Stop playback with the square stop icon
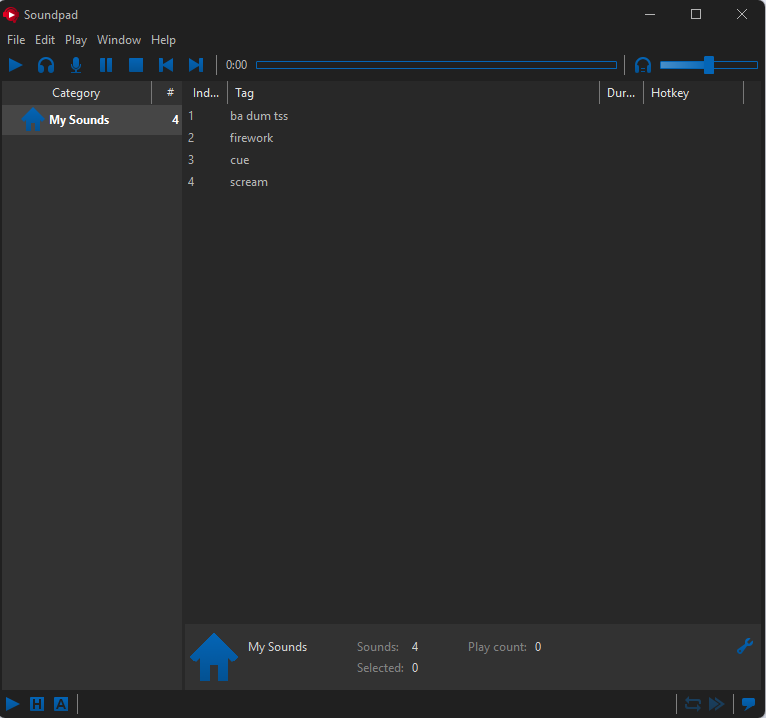Image resolution: width=766 pixels, height=718 pixels. [136, 65]
